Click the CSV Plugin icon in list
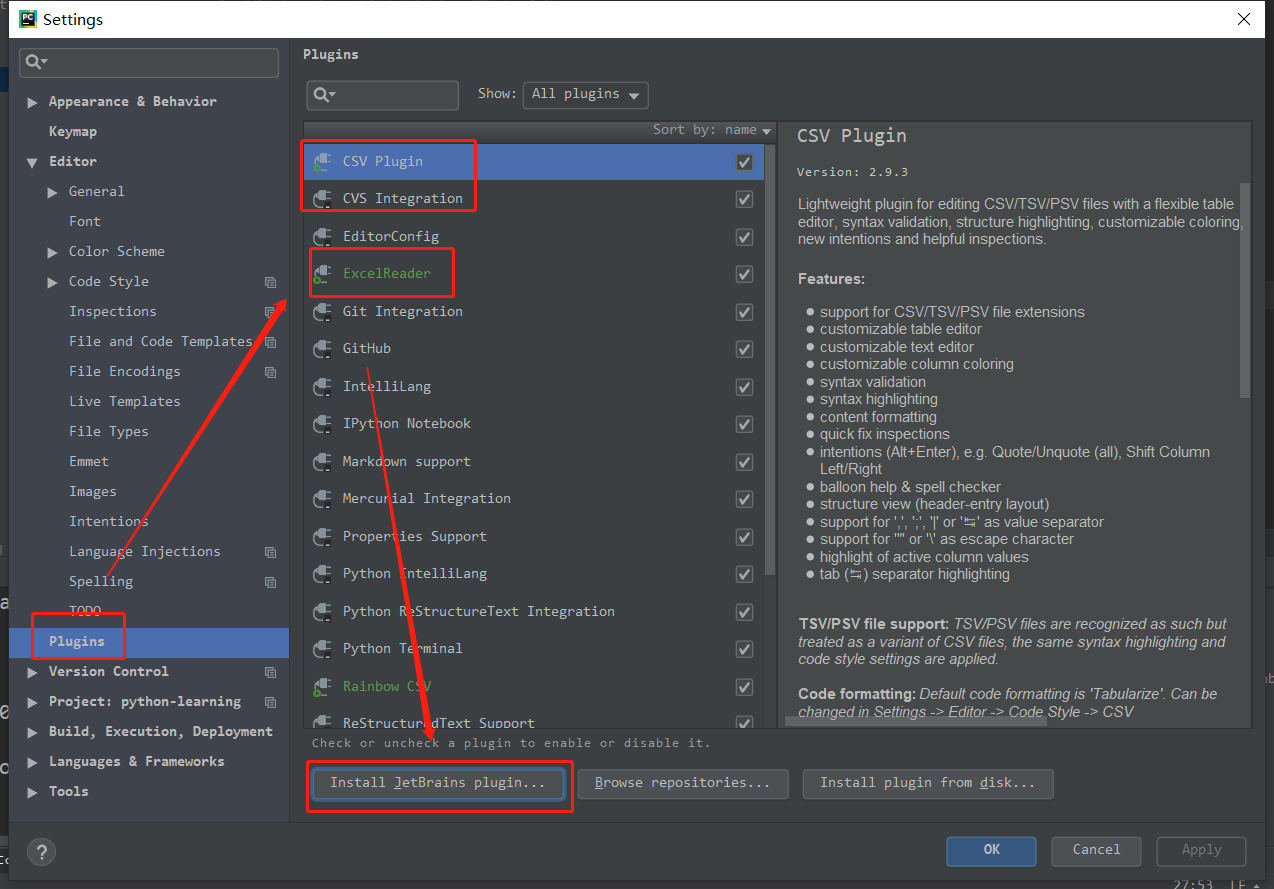This screenshot has width=1274, height=889. (x=322, y=162)
